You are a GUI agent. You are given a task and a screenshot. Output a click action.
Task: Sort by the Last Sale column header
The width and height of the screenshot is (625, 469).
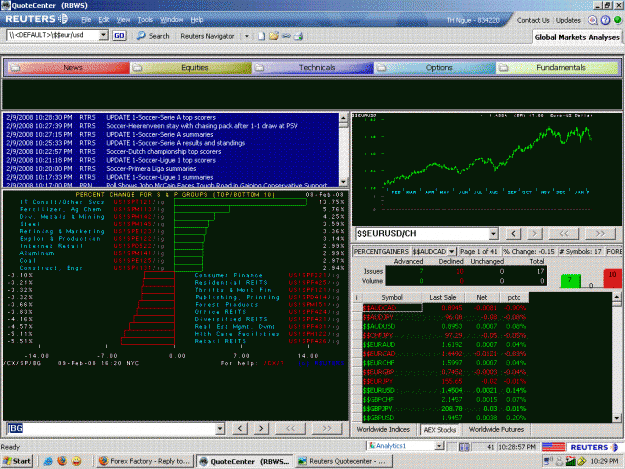pos(442,297)
